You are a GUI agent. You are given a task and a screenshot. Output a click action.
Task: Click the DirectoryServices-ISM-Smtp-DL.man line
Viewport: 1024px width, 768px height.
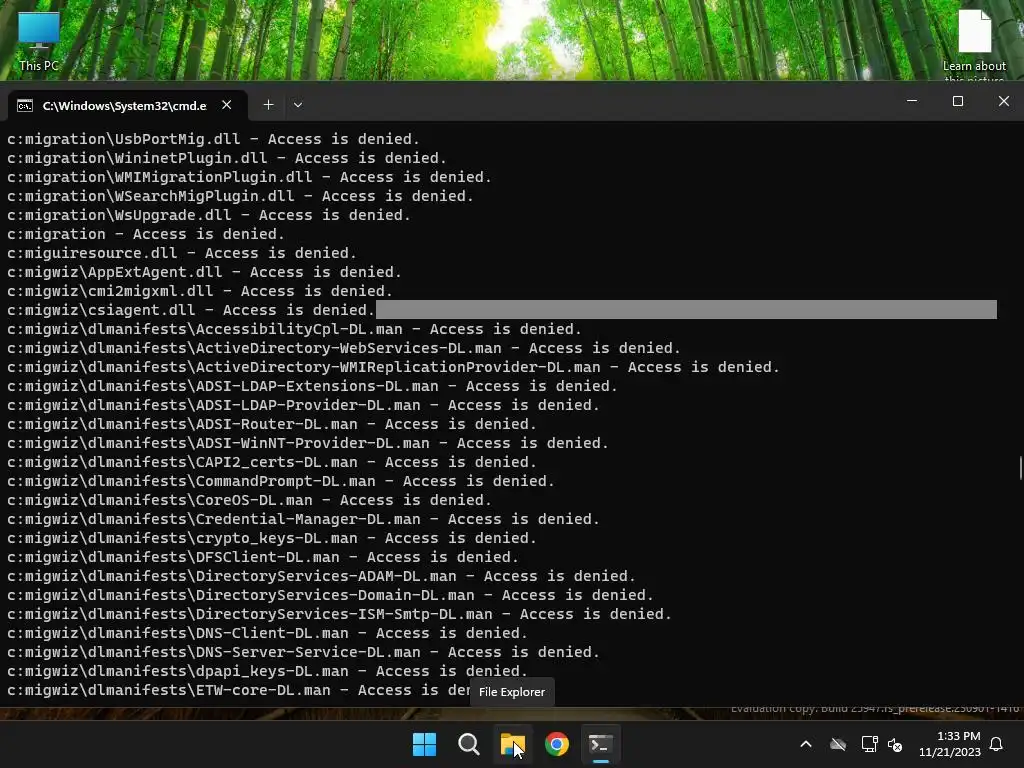click(x=339, y=614)
